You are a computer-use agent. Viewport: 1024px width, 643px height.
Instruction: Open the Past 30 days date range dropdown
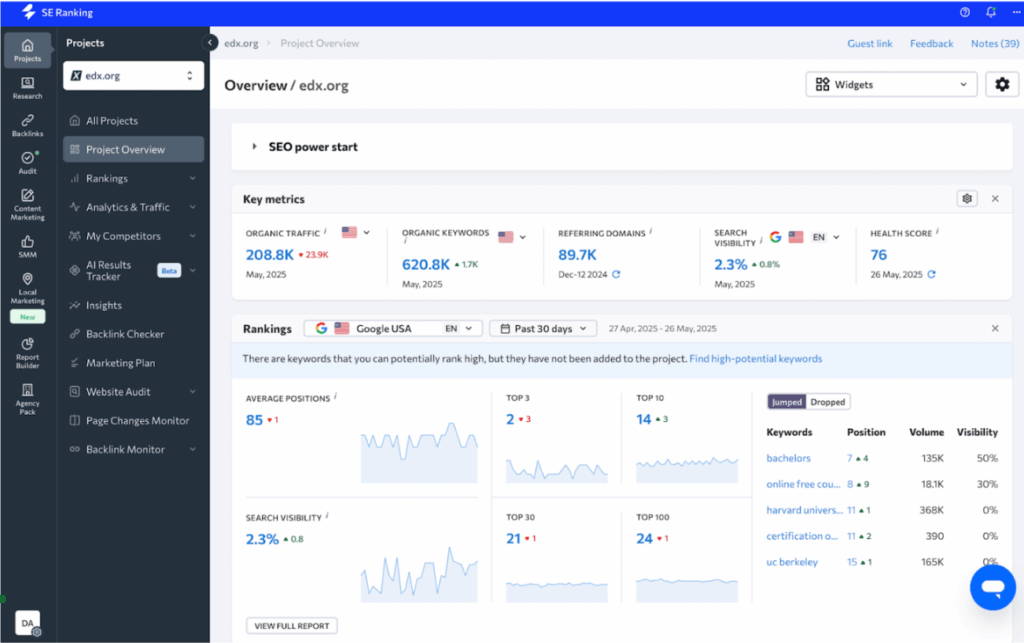tap(542, 327)
